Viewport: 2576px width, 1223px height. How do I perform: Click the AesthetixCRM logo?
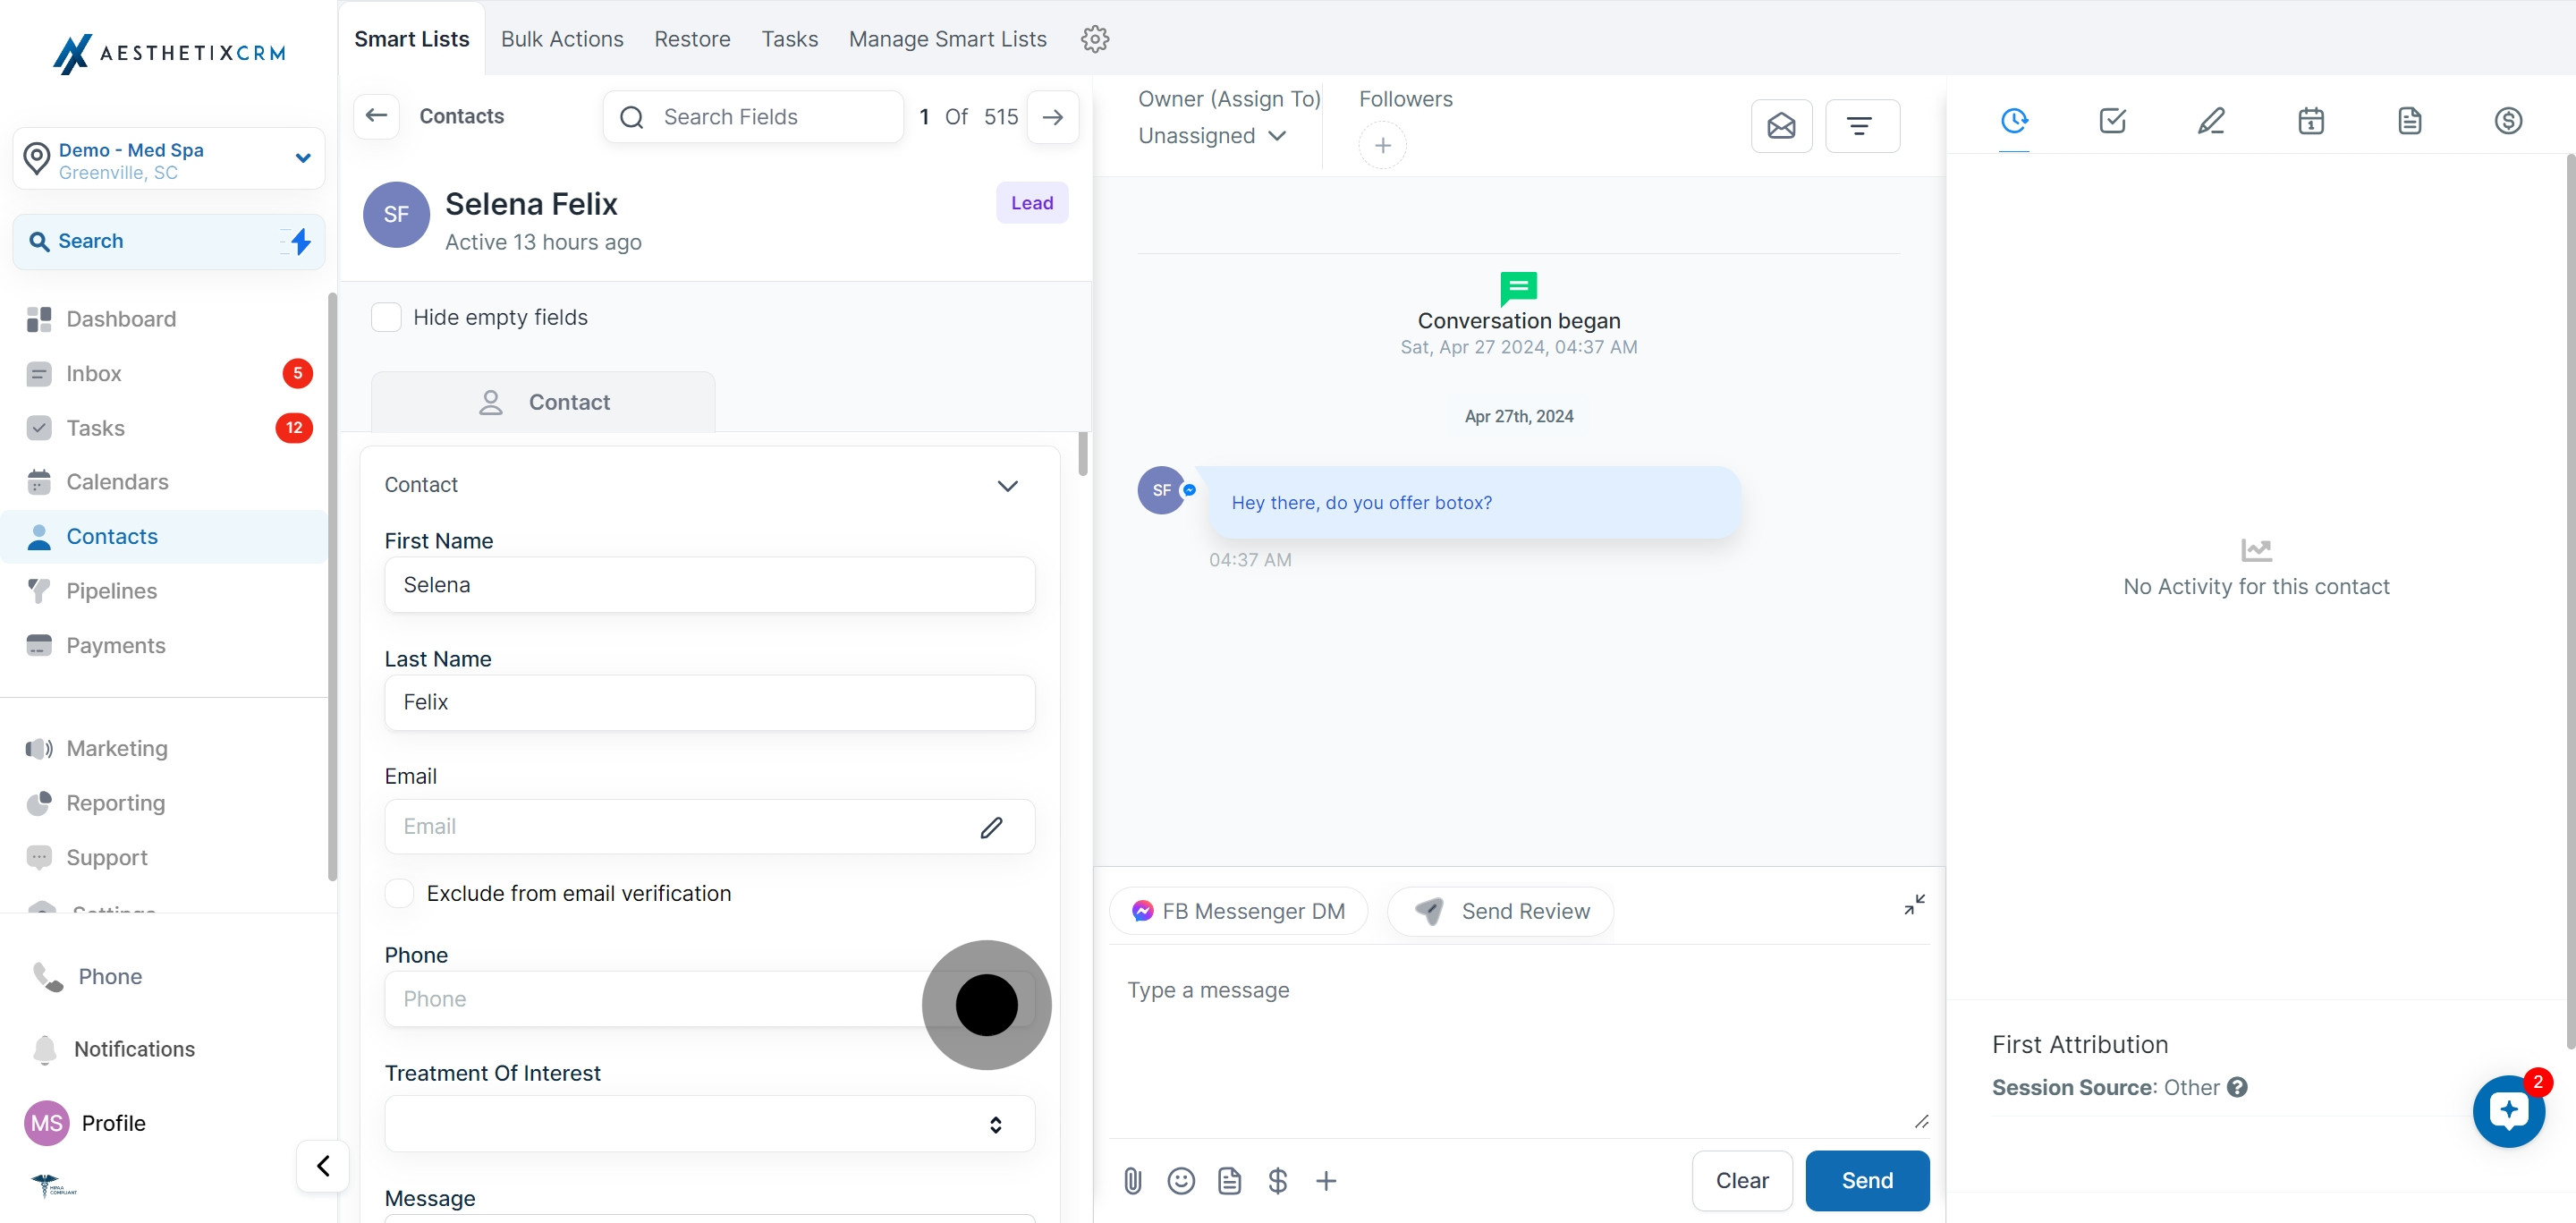[169, 54]
